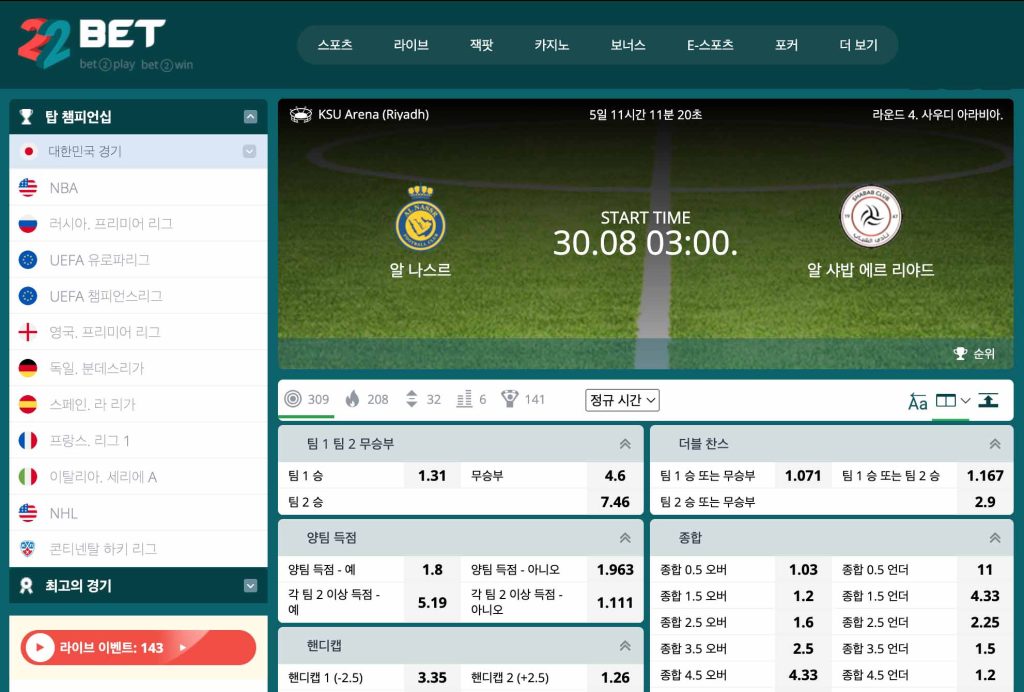Select the 6 markets list tab
This screenshot has height=692, width=1024.
coord(472,399)
